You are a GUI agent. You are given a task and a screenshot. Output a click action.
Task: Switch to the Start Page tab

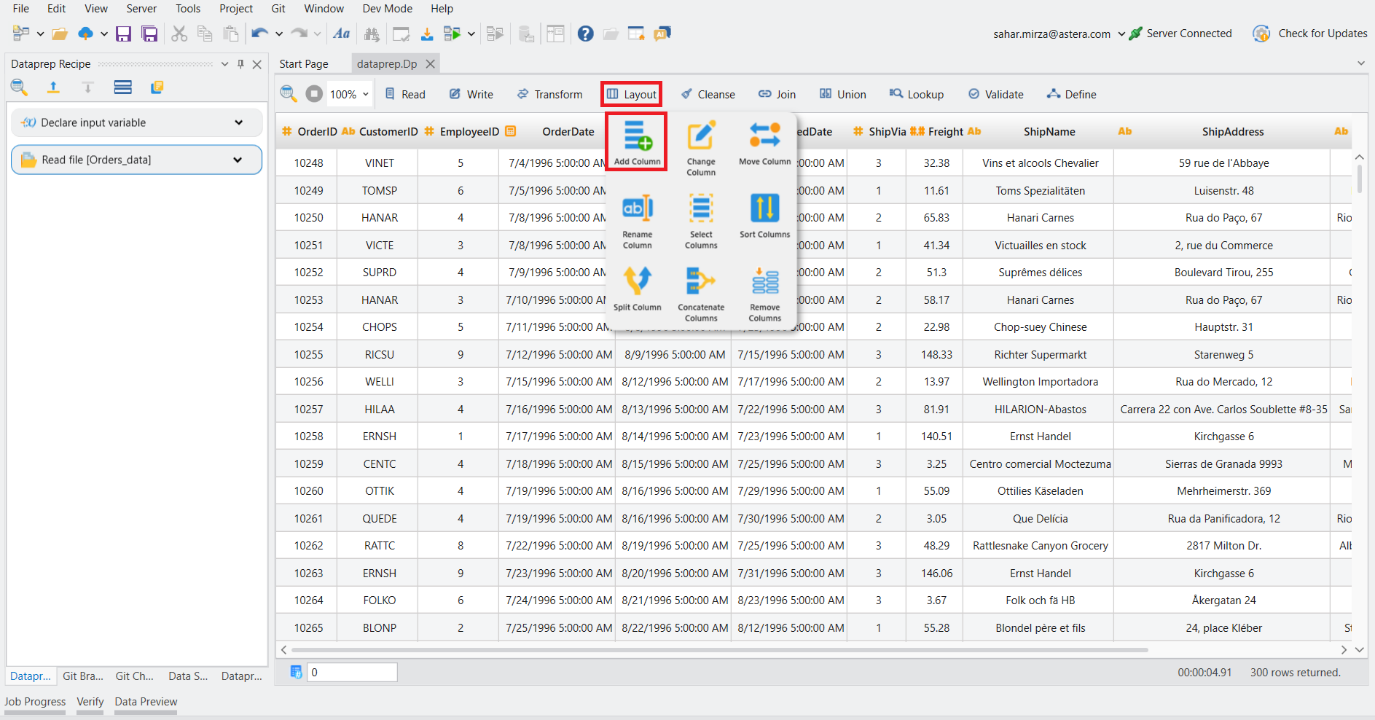[x=303, y=64]
